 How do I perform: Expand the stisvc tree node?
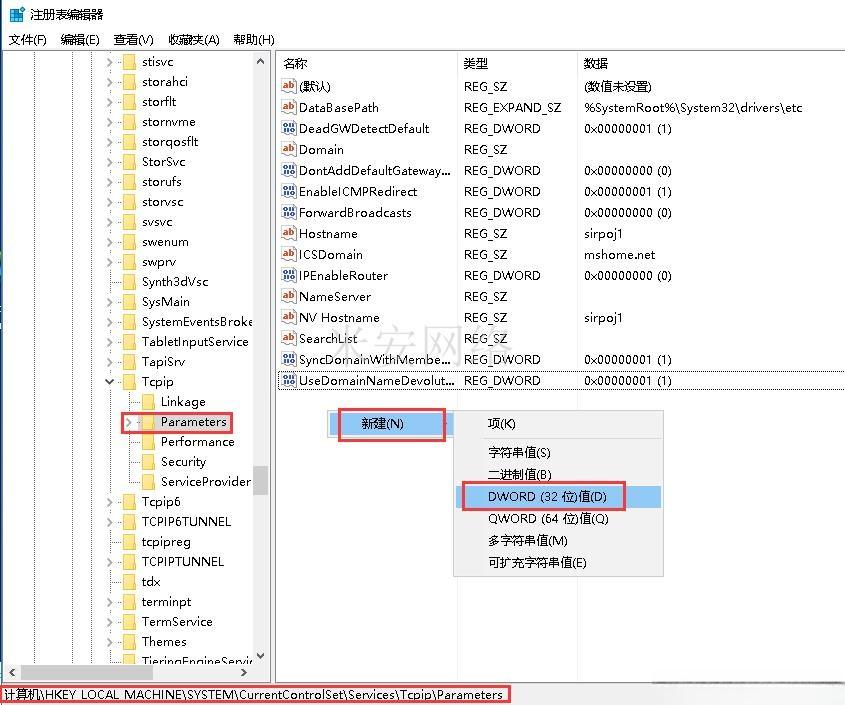pos(109,62)
